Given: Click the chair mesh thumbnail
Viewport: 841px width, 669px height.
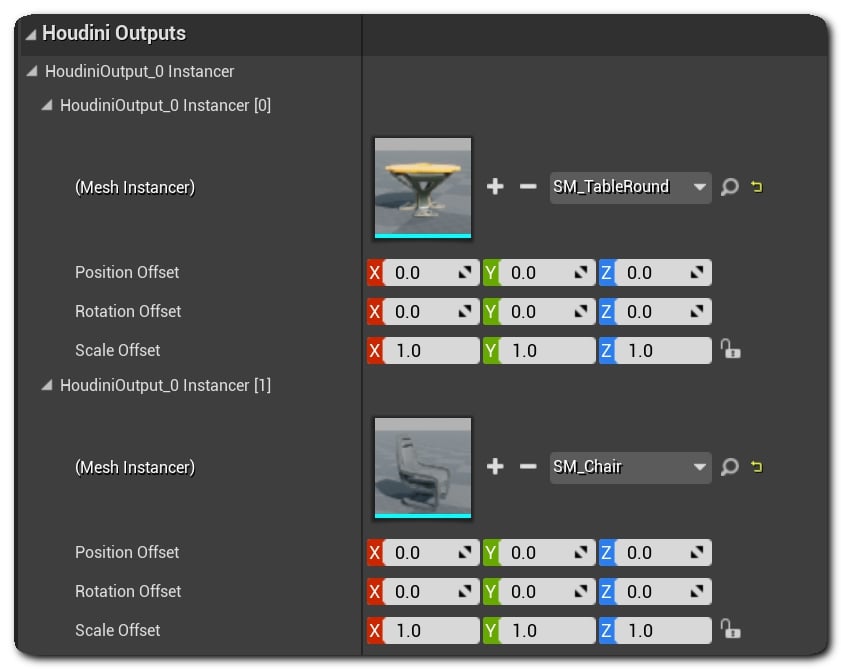Looking at the screenshot, I should coord(423,468).
